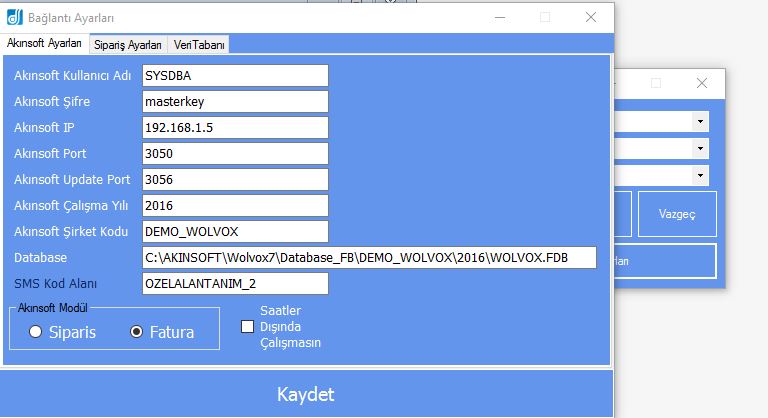Close the background window with X
This screenshot has width=768, height=418.
pyautogui.click(x=702, y=83)
